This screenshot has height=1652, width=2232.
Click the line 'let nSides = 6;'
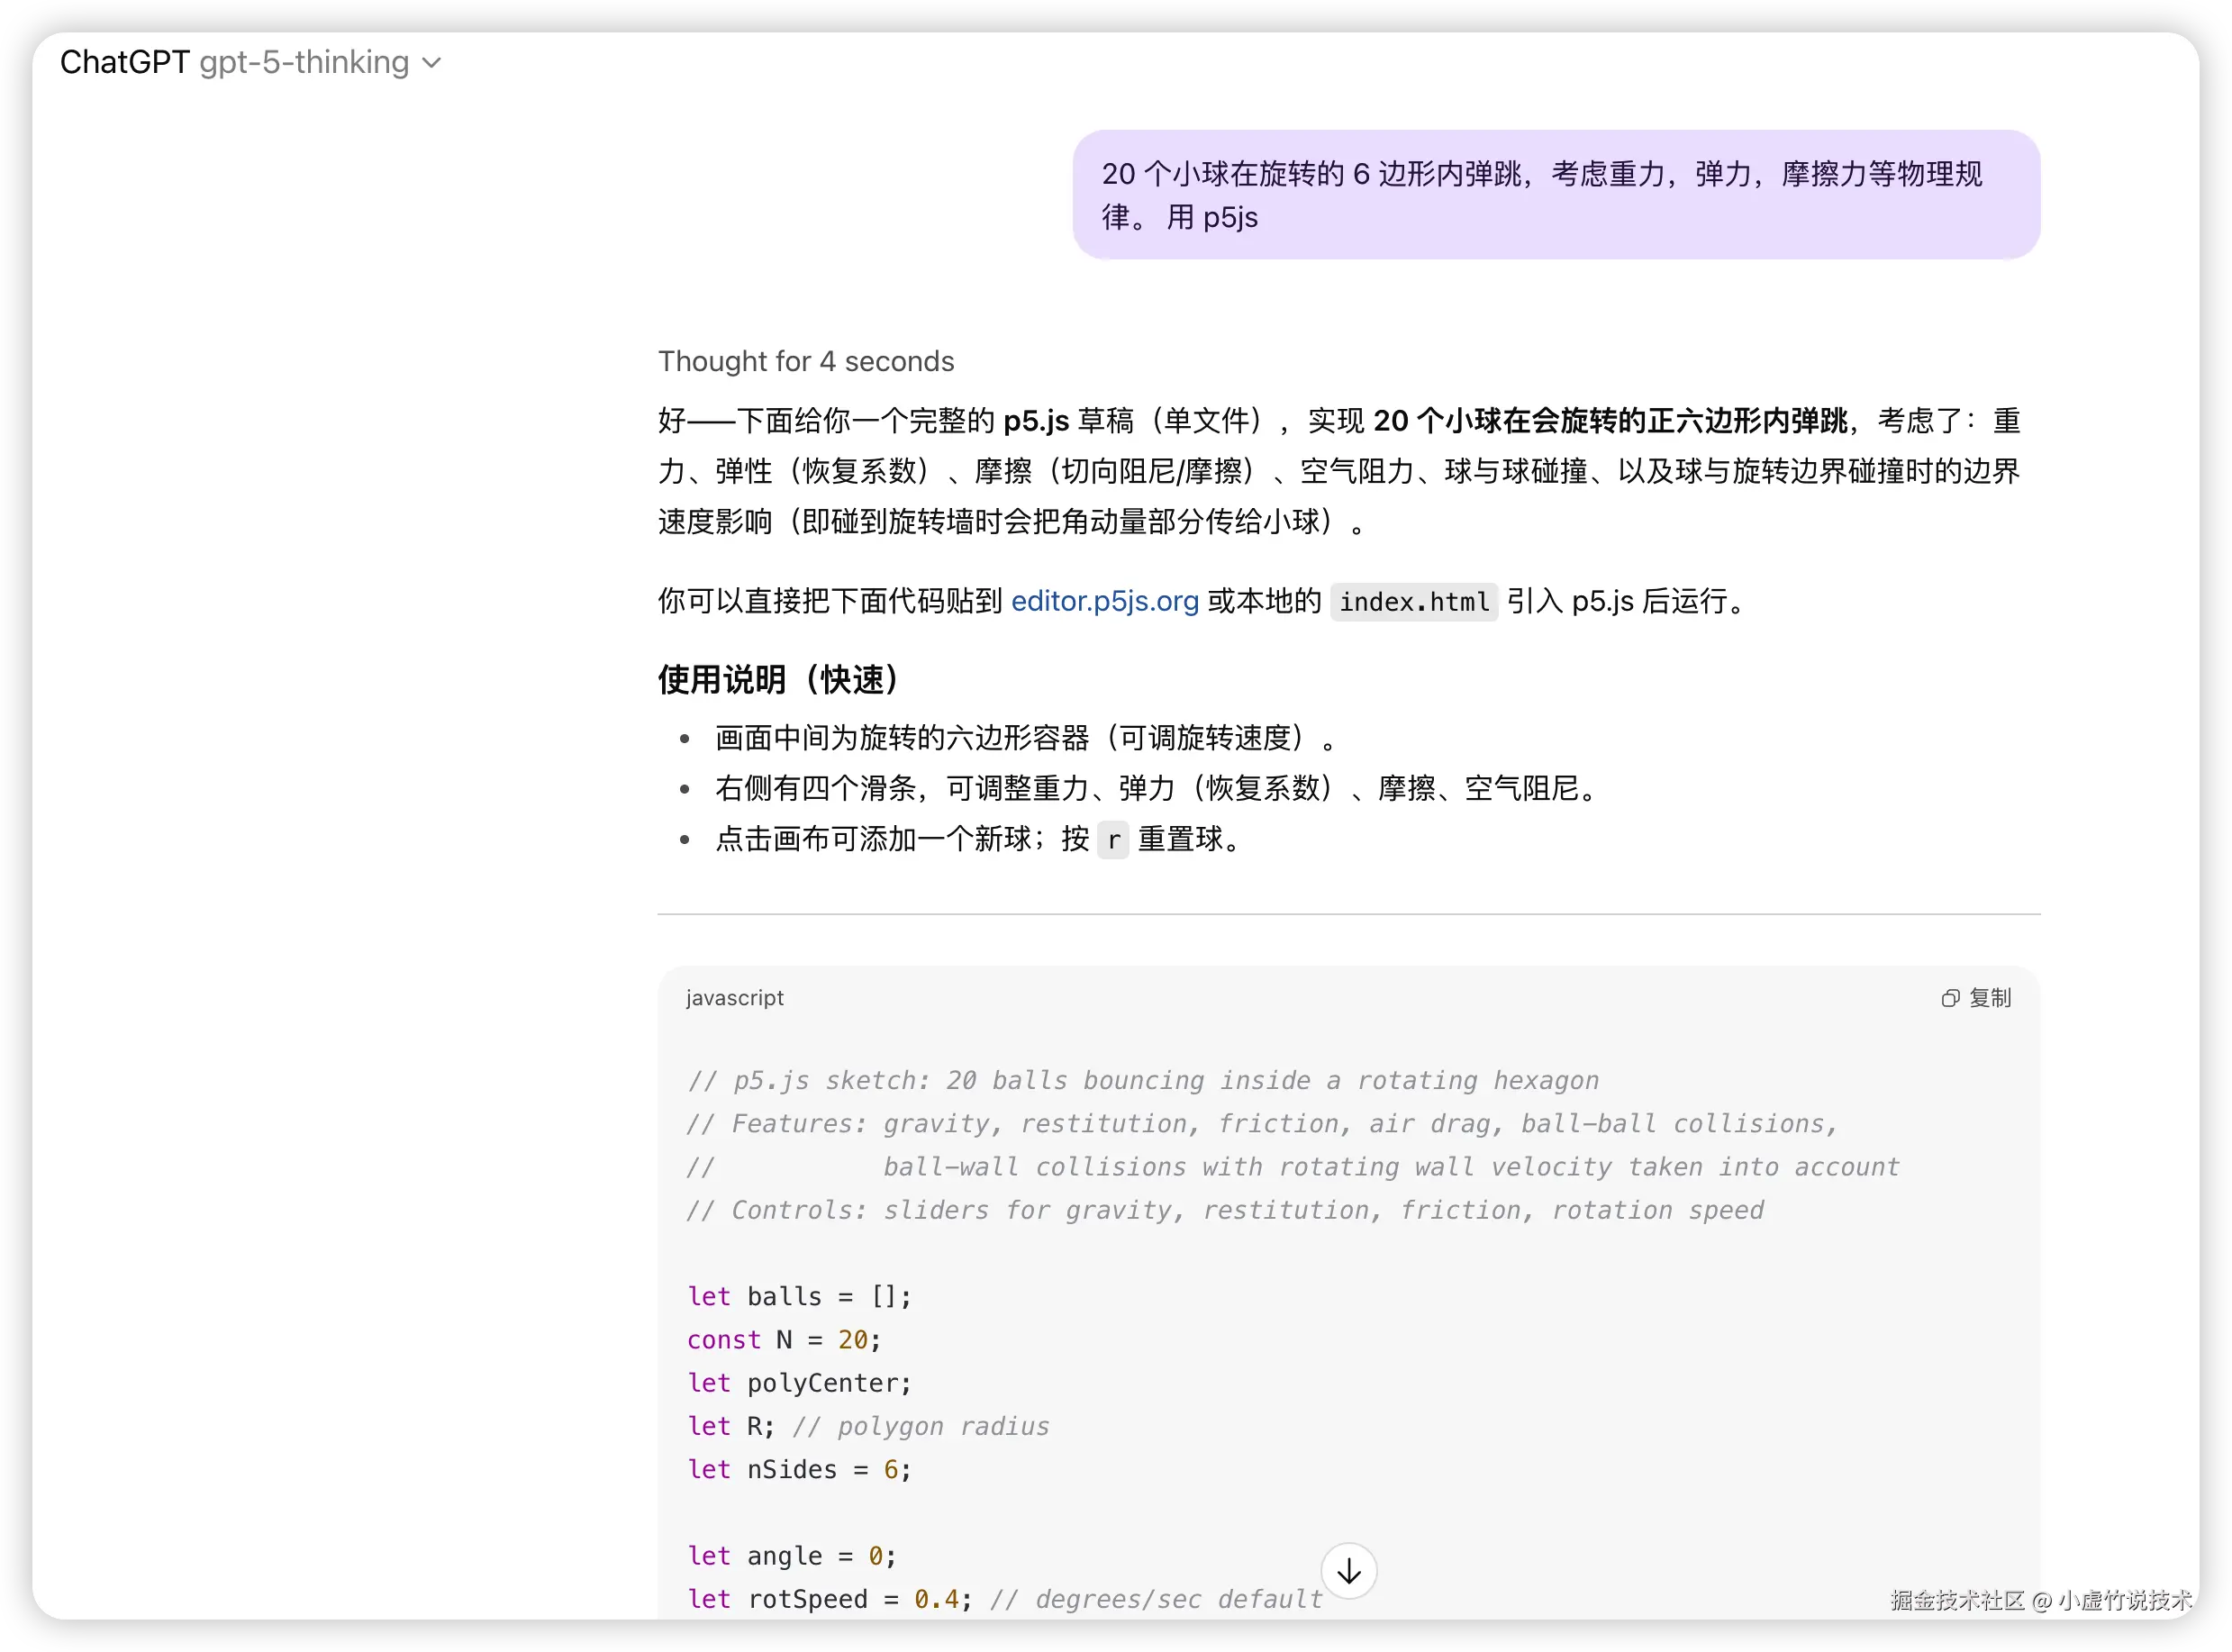coord(799,1470)
